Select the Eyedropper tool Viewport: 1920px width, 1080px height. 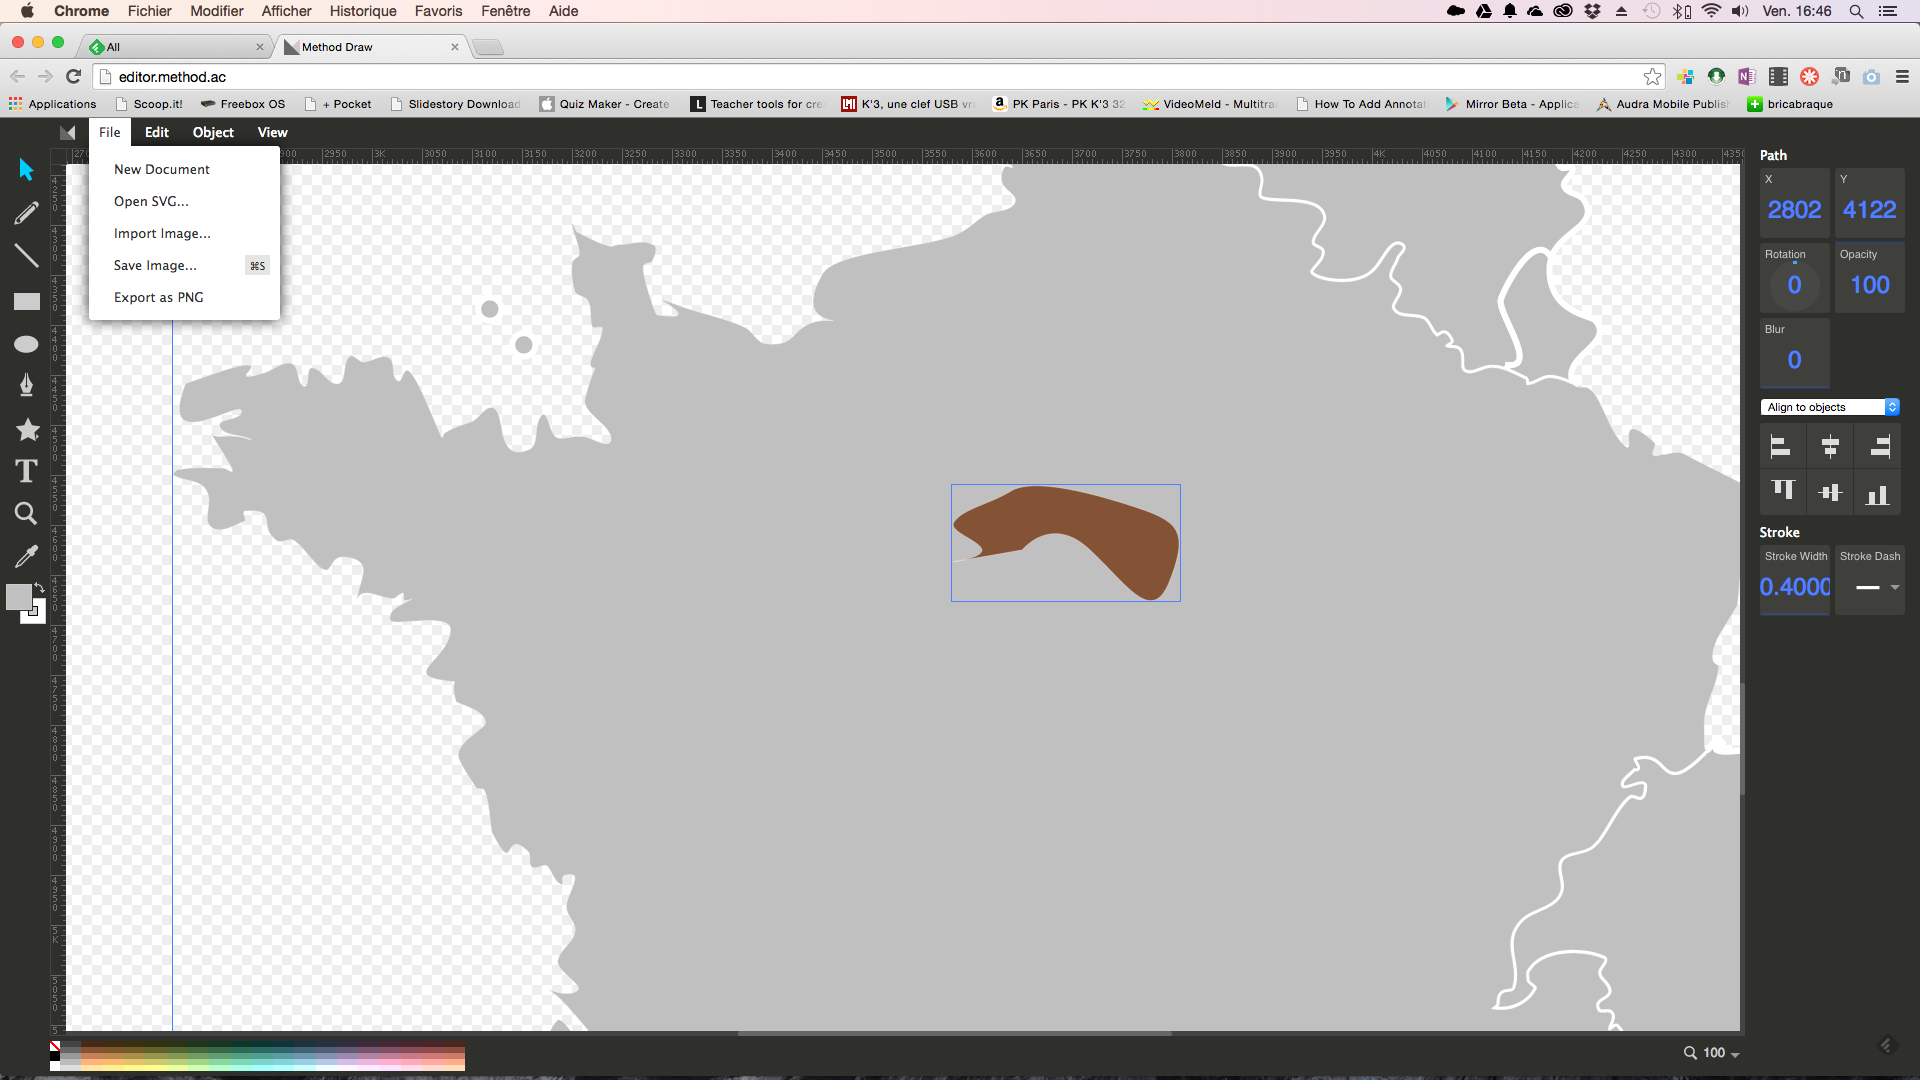coord(26,557)
